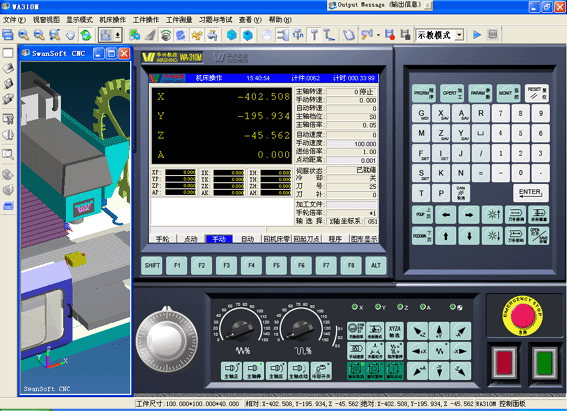This screenshot has height=411, width=567.
Task: Click the green rotate view toolbar icon
Action: pos(86,35)
